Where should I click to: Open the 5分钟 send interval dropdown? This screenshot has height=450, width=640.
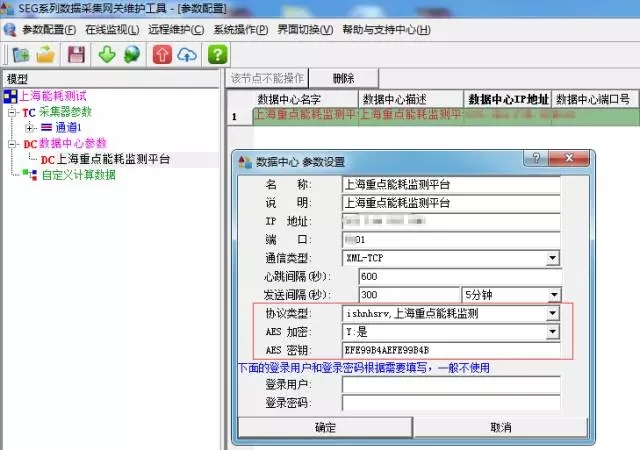(x=553, y=294)
